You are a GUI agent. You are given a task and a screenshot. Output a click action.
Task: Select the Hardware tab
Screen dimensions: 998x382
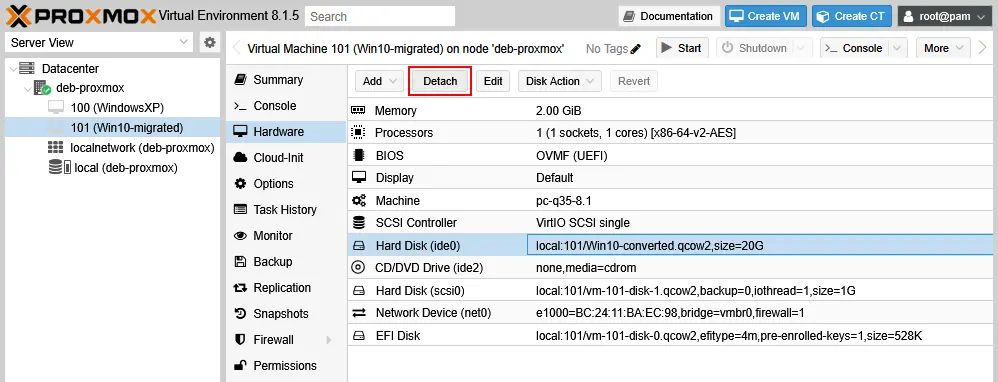tap(286, 132)
